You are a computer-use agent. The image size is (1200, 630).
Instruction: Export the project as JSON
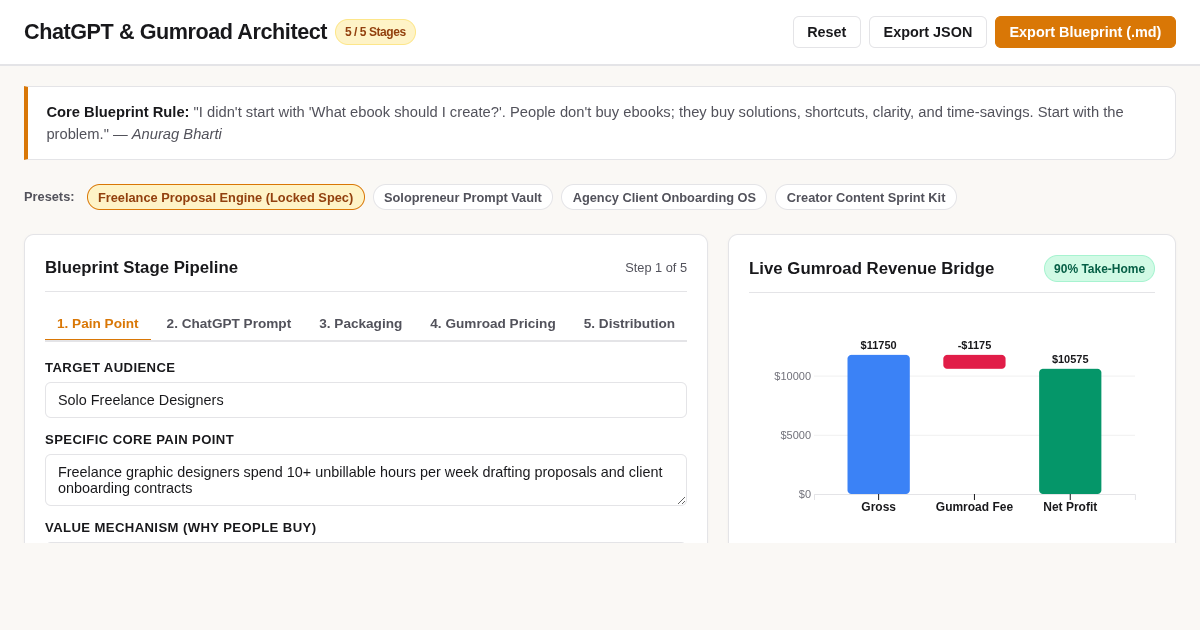click(927, 32)
